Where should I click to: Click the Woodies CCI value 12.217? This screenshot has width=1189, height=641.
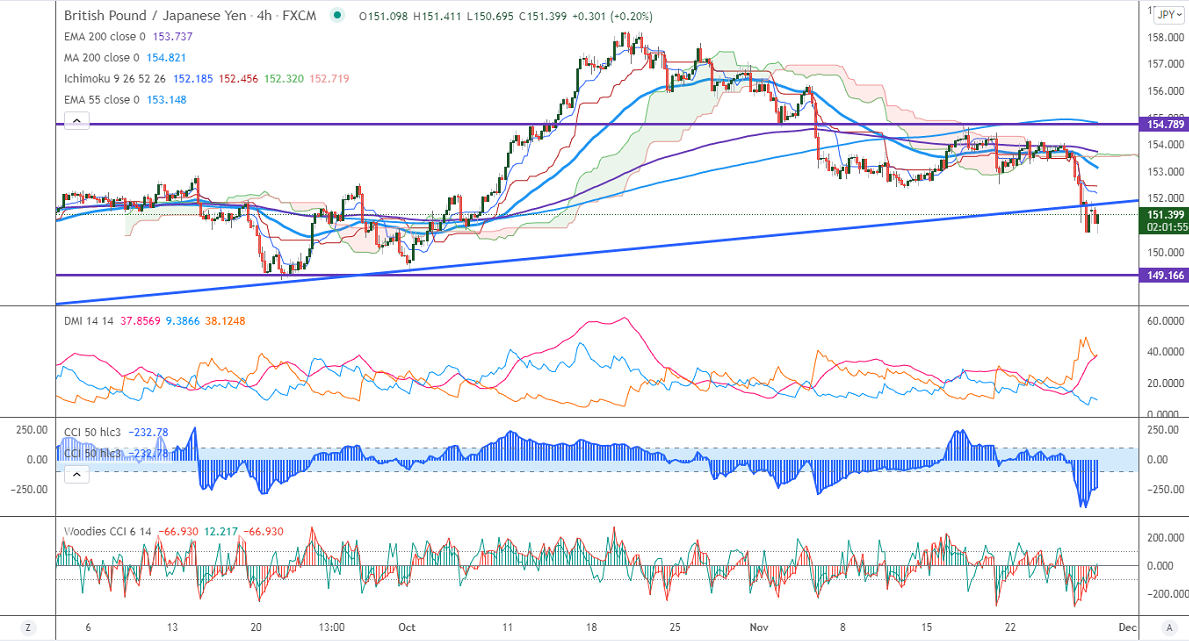tap(220, 532)
